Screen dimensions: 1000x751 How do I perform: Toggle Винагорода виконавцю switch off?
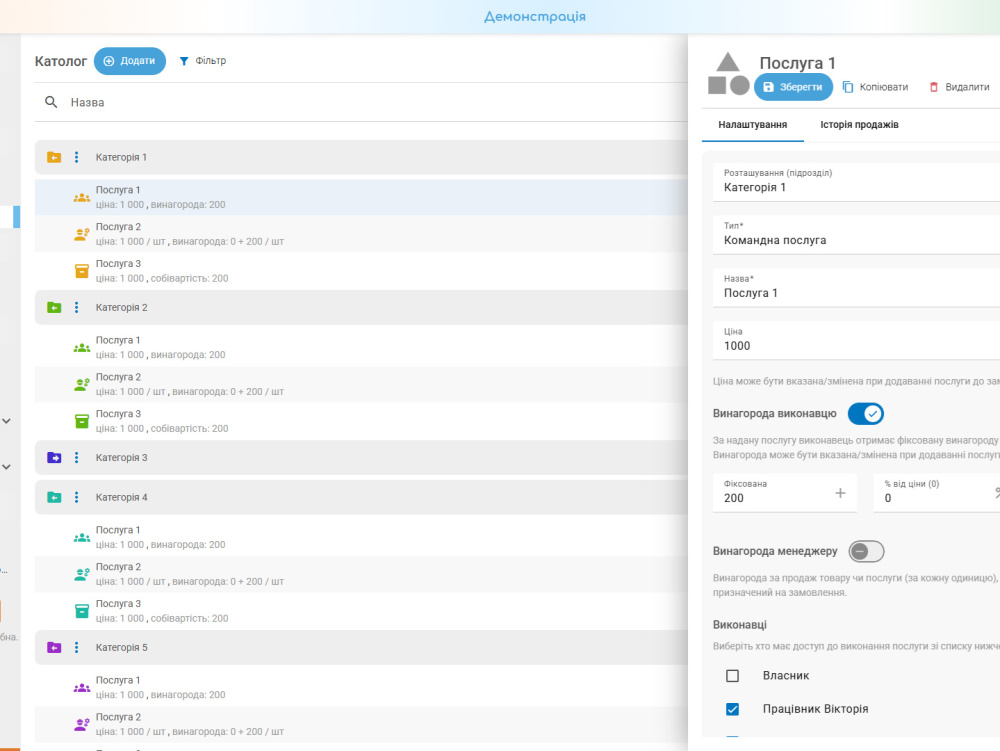tap(865, 414)
